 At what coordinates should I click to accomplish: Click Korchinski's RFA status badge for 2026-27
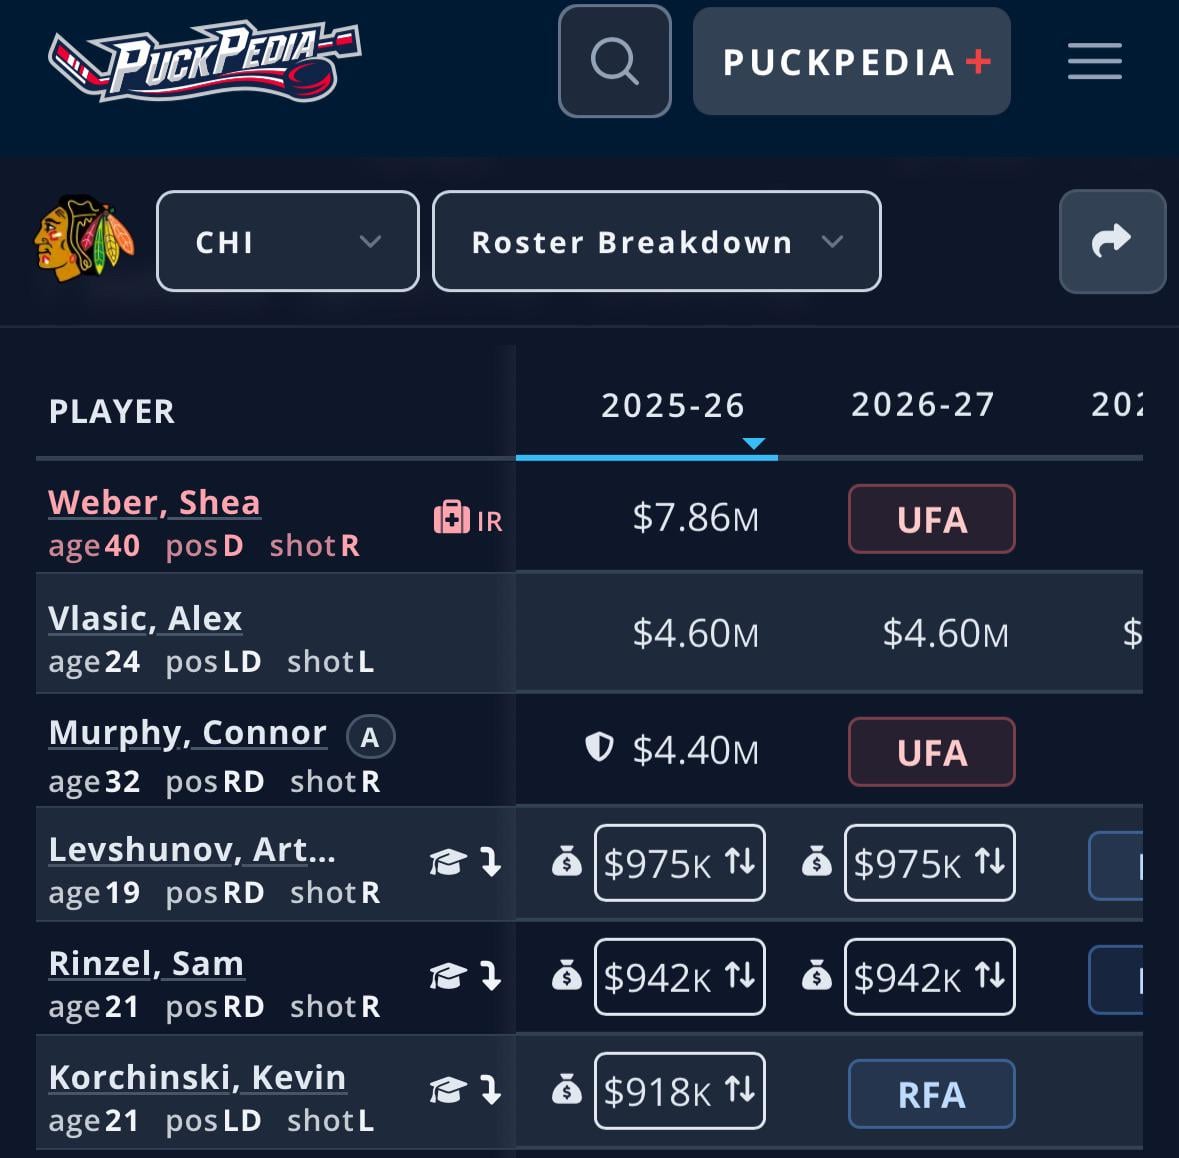click(931, 1094)
